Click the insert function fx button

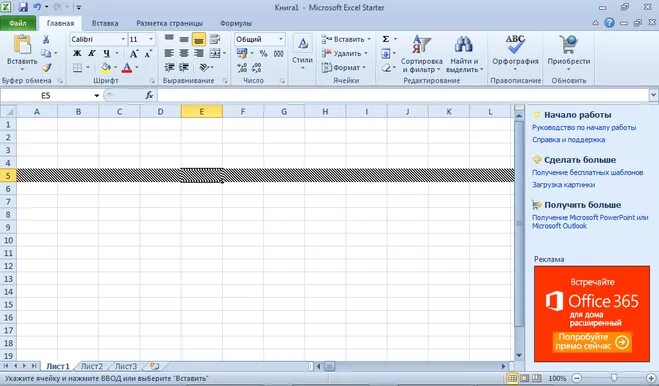point(149,95)
